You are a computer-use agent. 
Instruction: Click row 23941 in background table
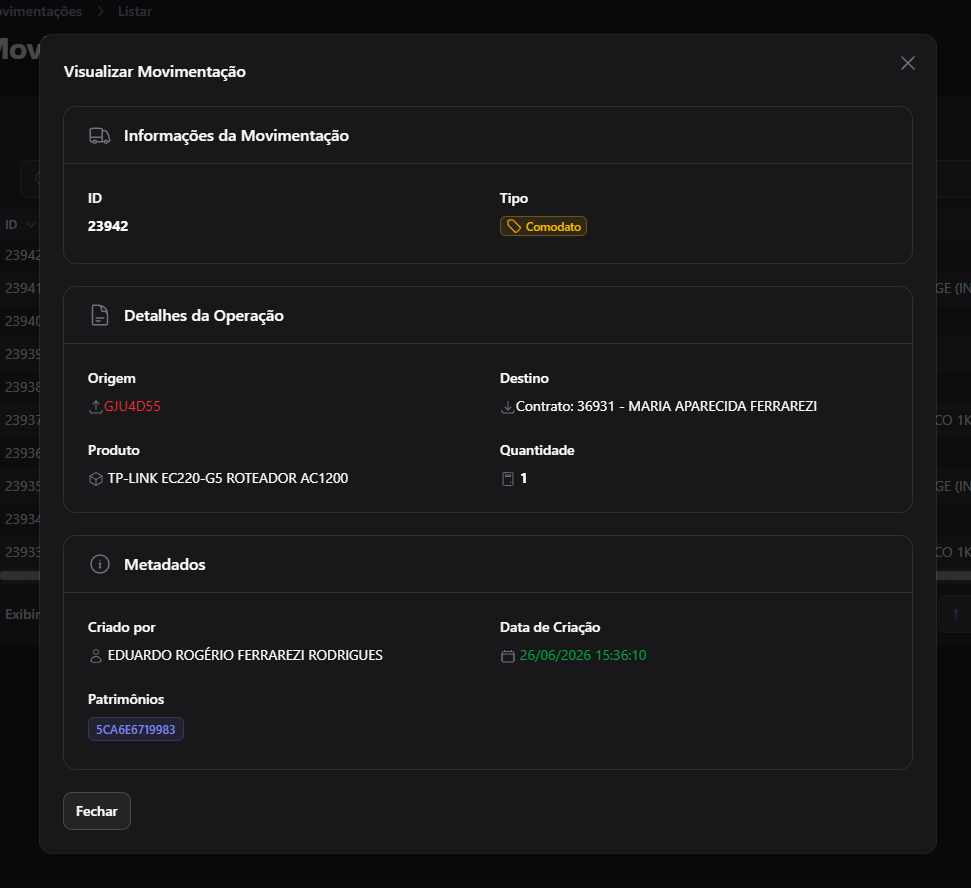coord(22,288)
